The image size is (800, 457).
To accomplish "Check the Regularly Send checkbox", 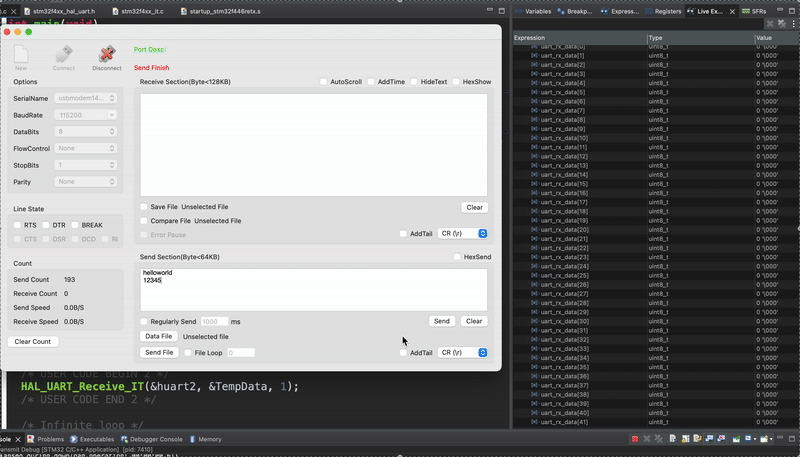I will click(x=144, y=321).
